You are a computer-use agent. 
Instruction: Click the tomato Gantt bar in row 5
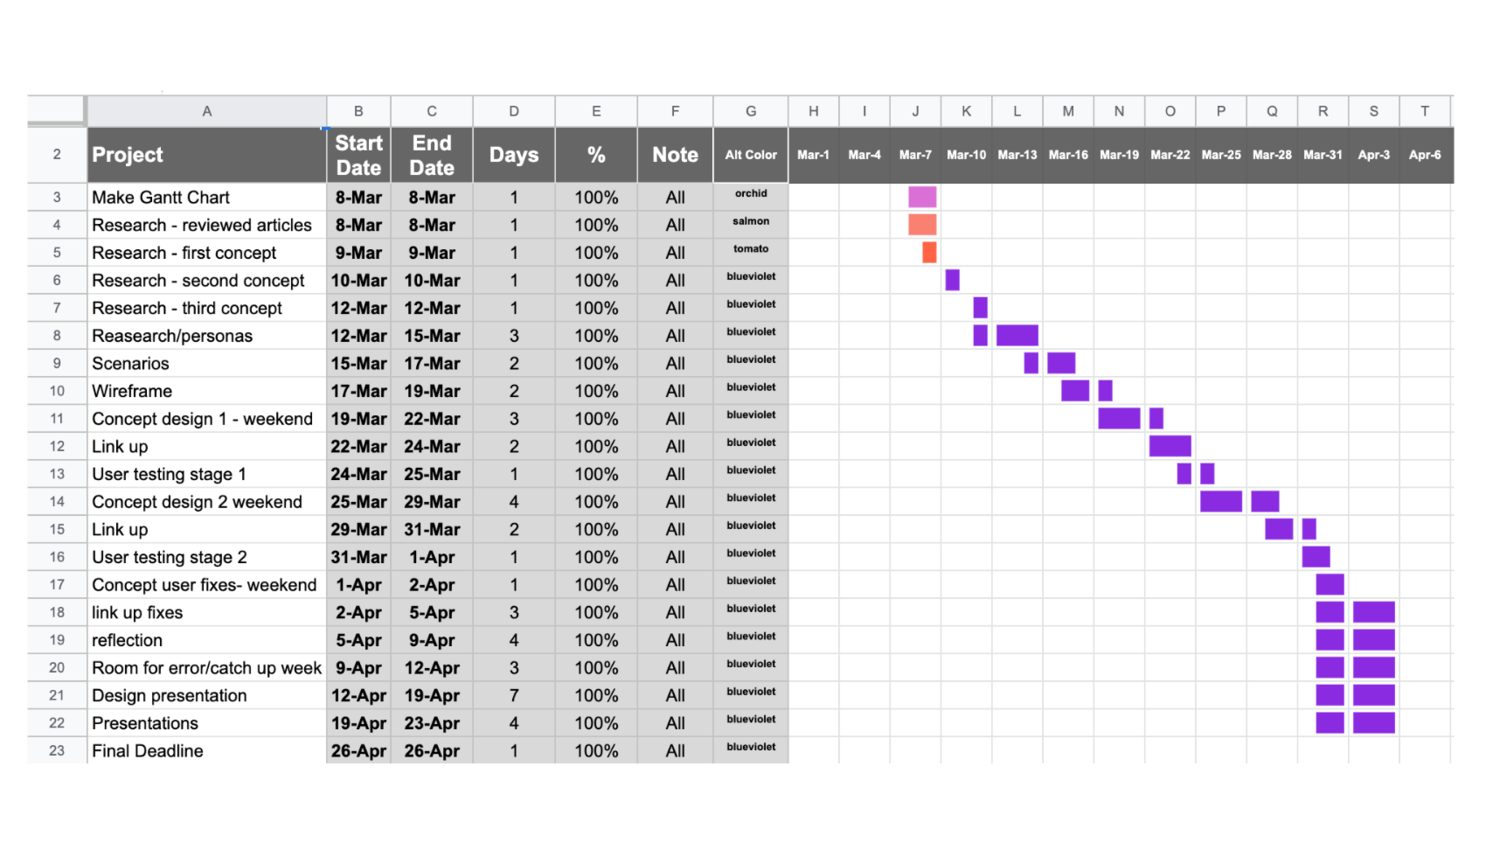[x=929, y=252]
